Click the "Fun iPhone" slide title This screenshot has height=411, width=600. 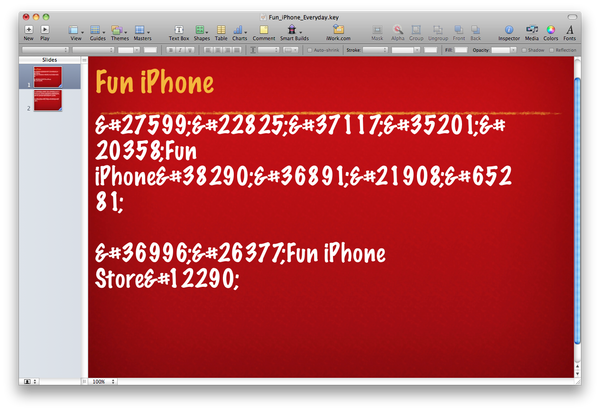(x=155, y=82)
